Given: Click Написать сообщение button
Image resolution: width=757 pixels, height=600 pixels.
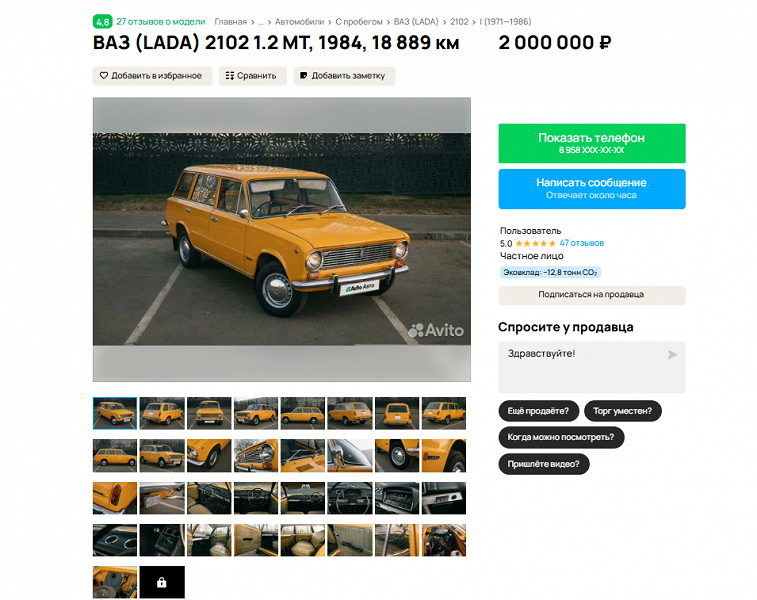Looking at the screenshot, I should click(x=592, y=189).
